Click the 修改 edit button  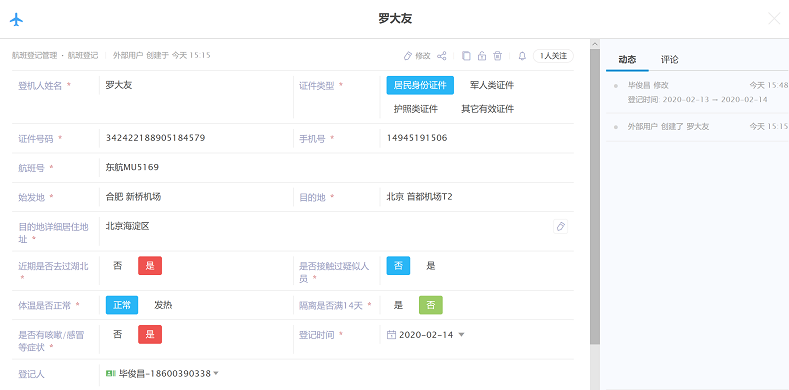(x=417, y=56)
